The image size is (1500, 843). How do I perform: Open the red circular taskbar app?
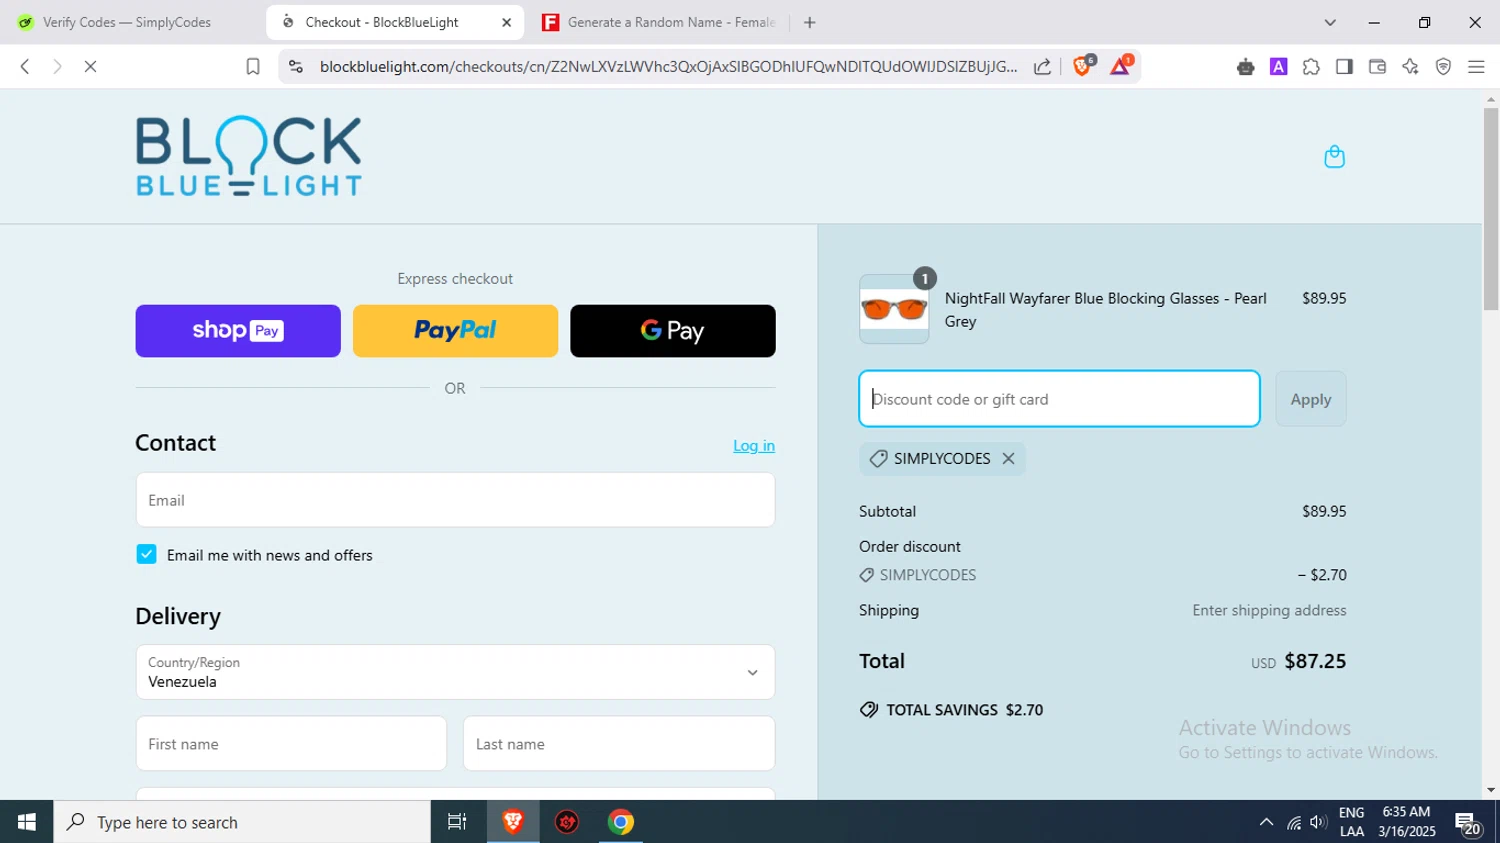[567, 822]
